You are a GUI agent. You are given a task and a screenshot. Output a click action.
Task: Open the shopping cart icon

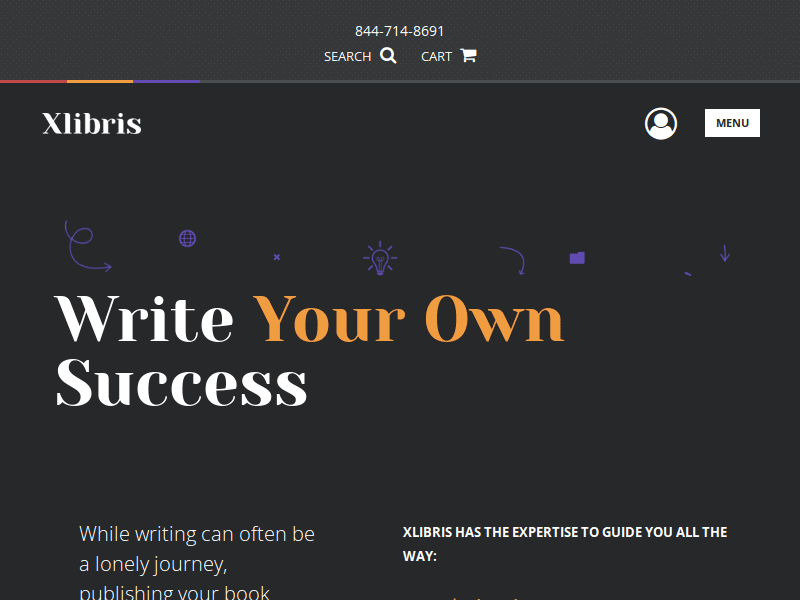468,55
